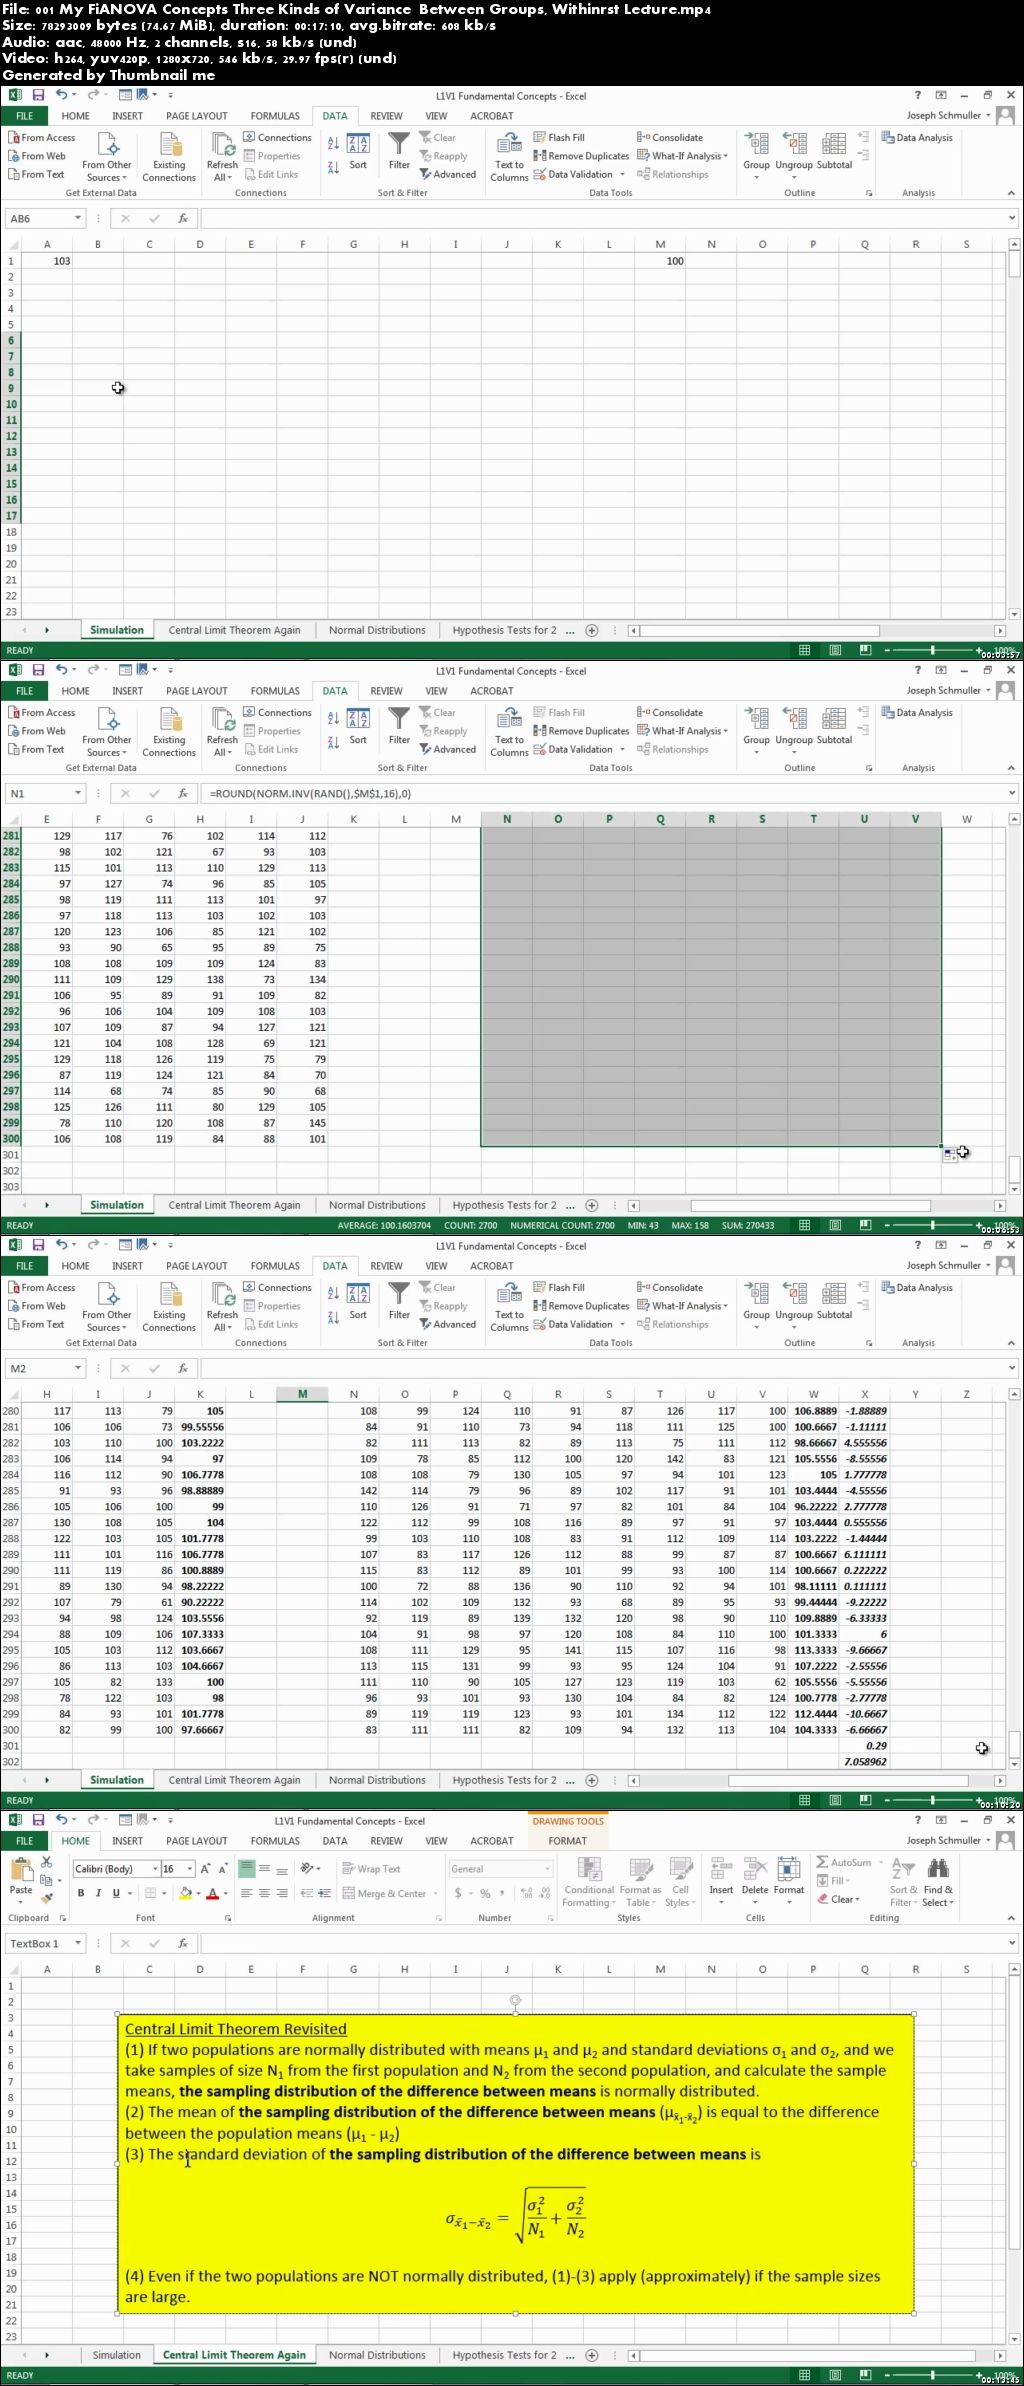Open the Merge & Center dropdown
The width and height of the screenshot is (1024, 2386).
(434, 1894)
